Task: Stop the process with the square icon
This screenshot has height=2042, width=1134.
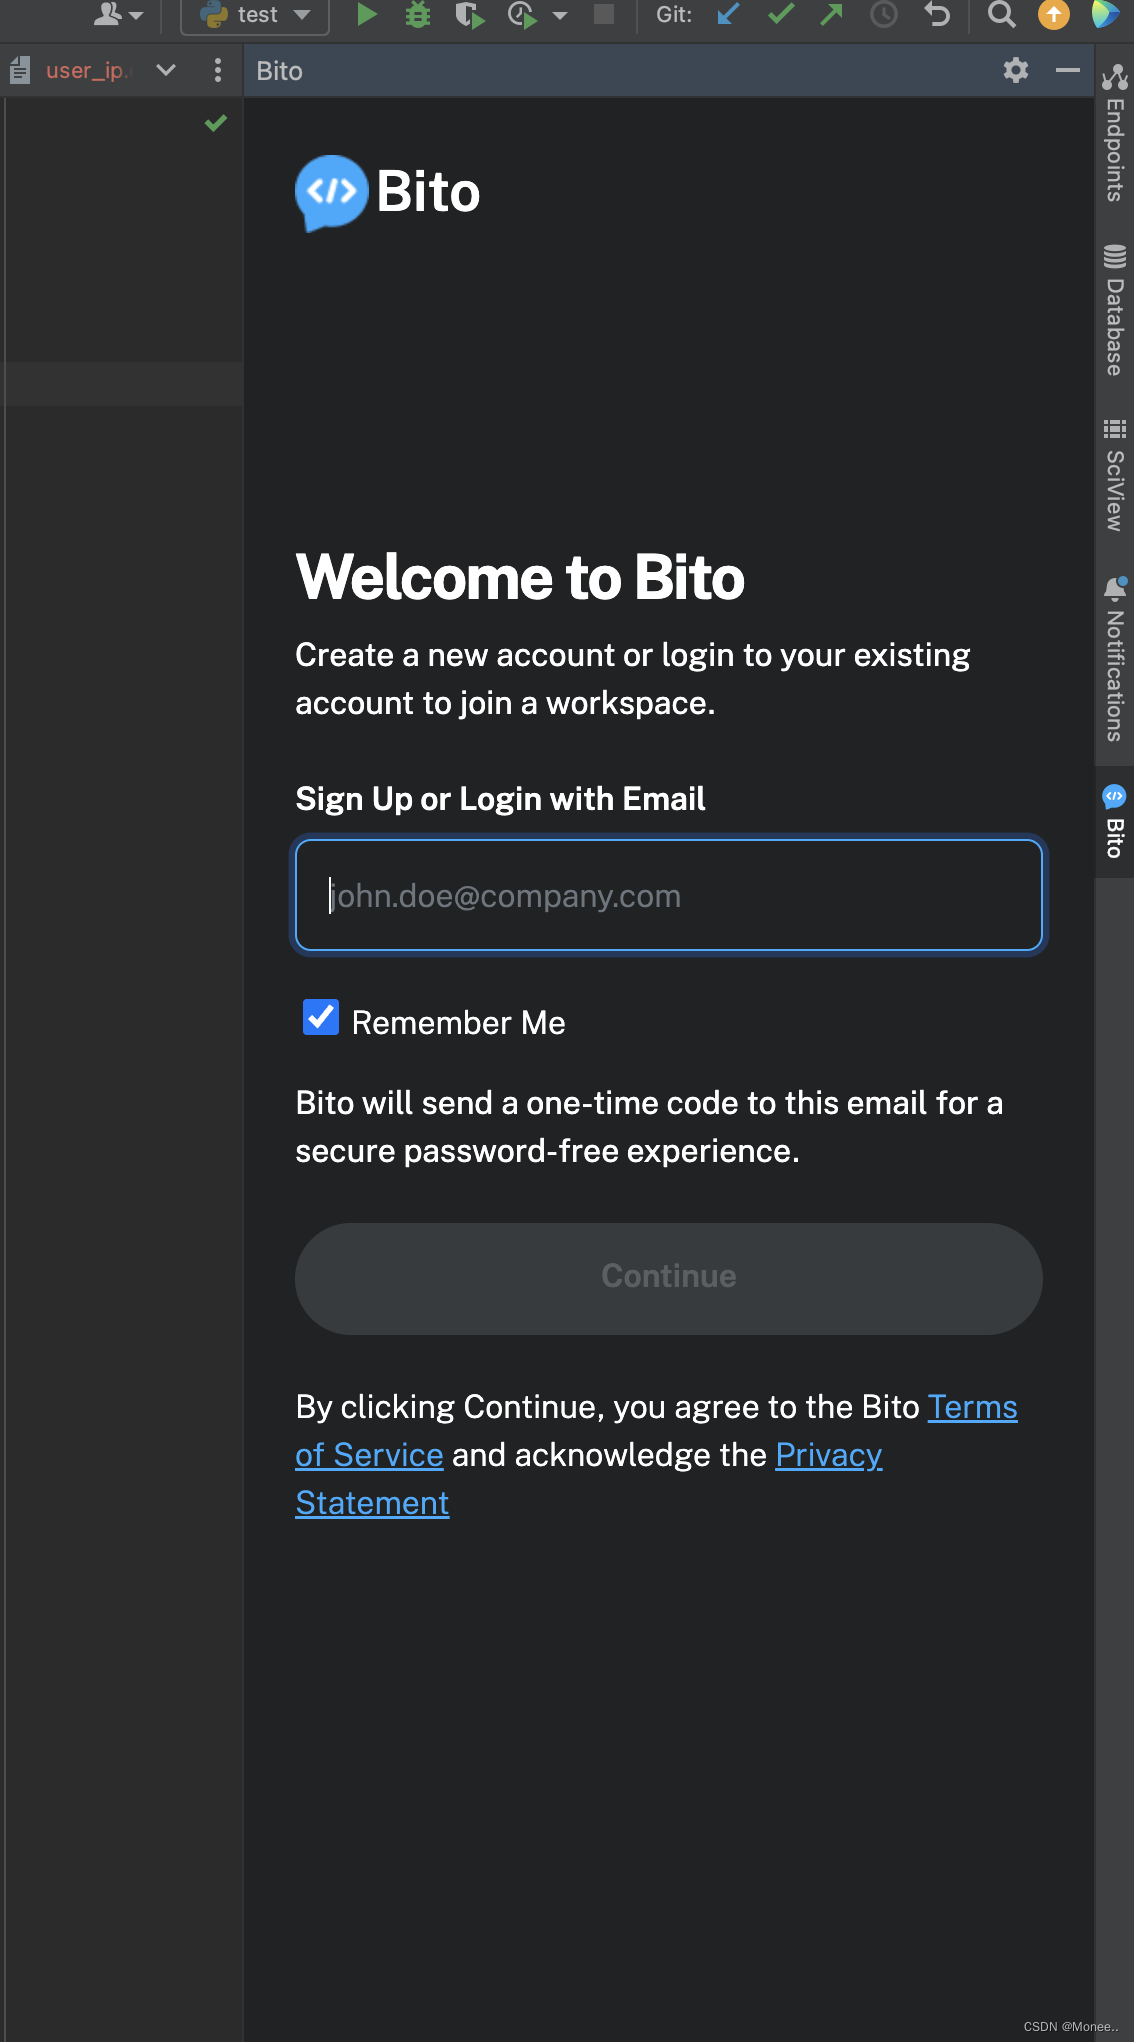Action: tap(604, 14)
